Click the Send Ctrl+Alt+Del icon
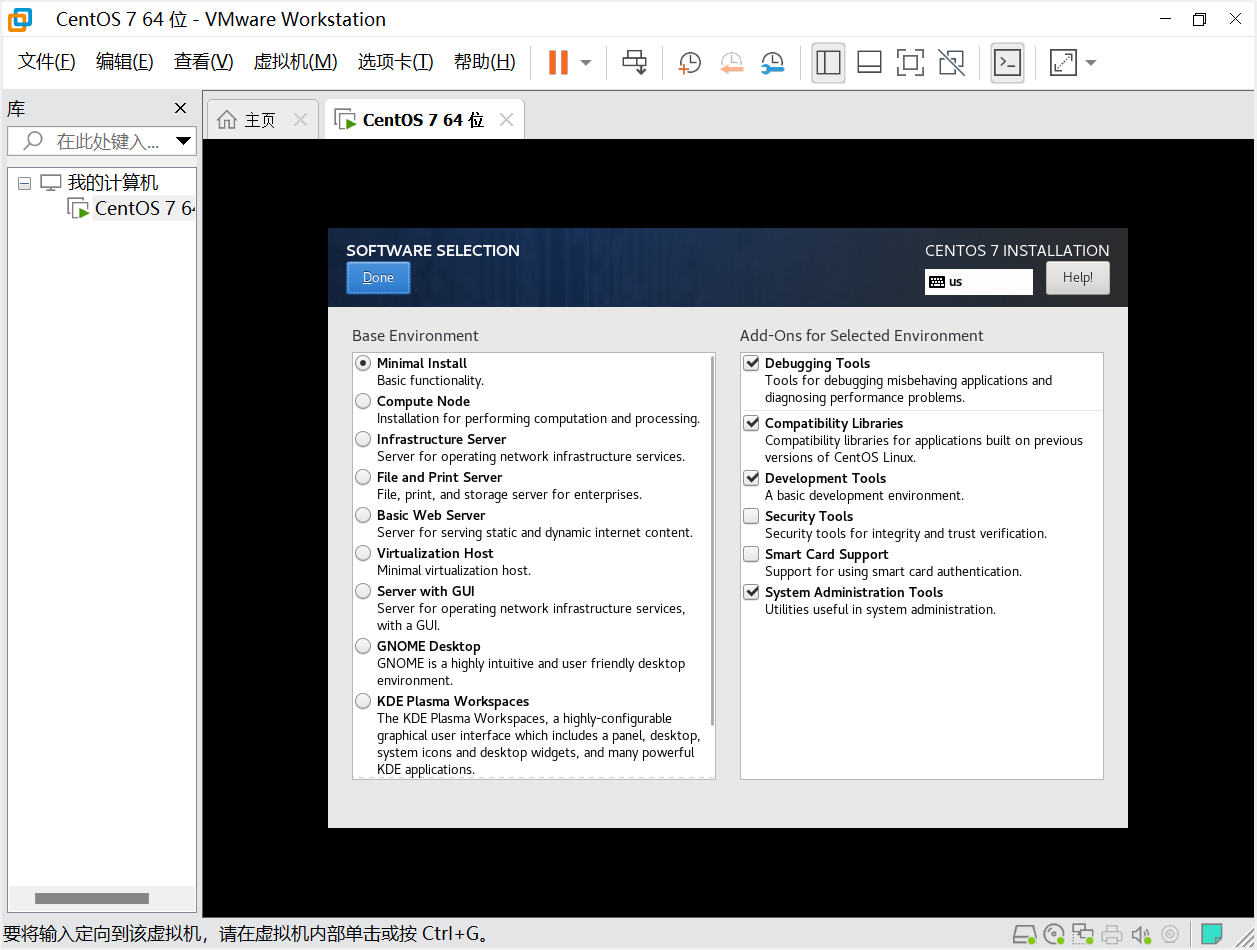Screen dimensions: 1257x950 point(634,62)
